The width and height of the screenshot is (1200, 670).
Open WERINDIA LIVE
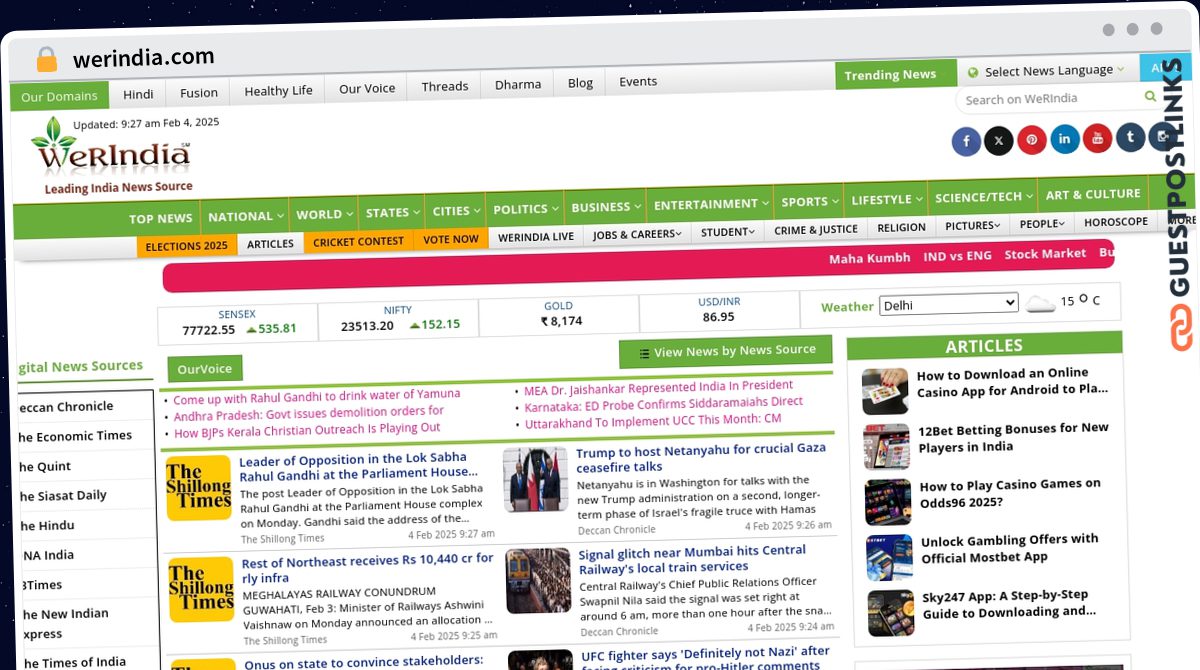point(536,237)
